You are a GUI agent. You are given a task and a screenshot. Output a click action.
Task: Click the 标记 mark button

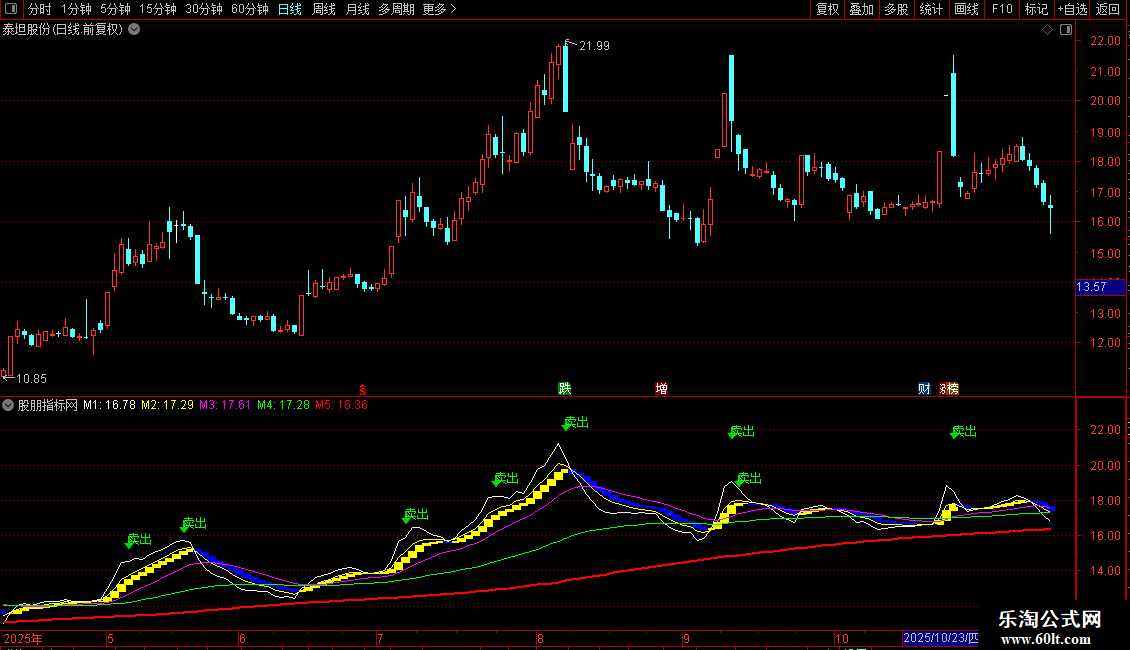pyautogui.click(x=1036, y=9)
